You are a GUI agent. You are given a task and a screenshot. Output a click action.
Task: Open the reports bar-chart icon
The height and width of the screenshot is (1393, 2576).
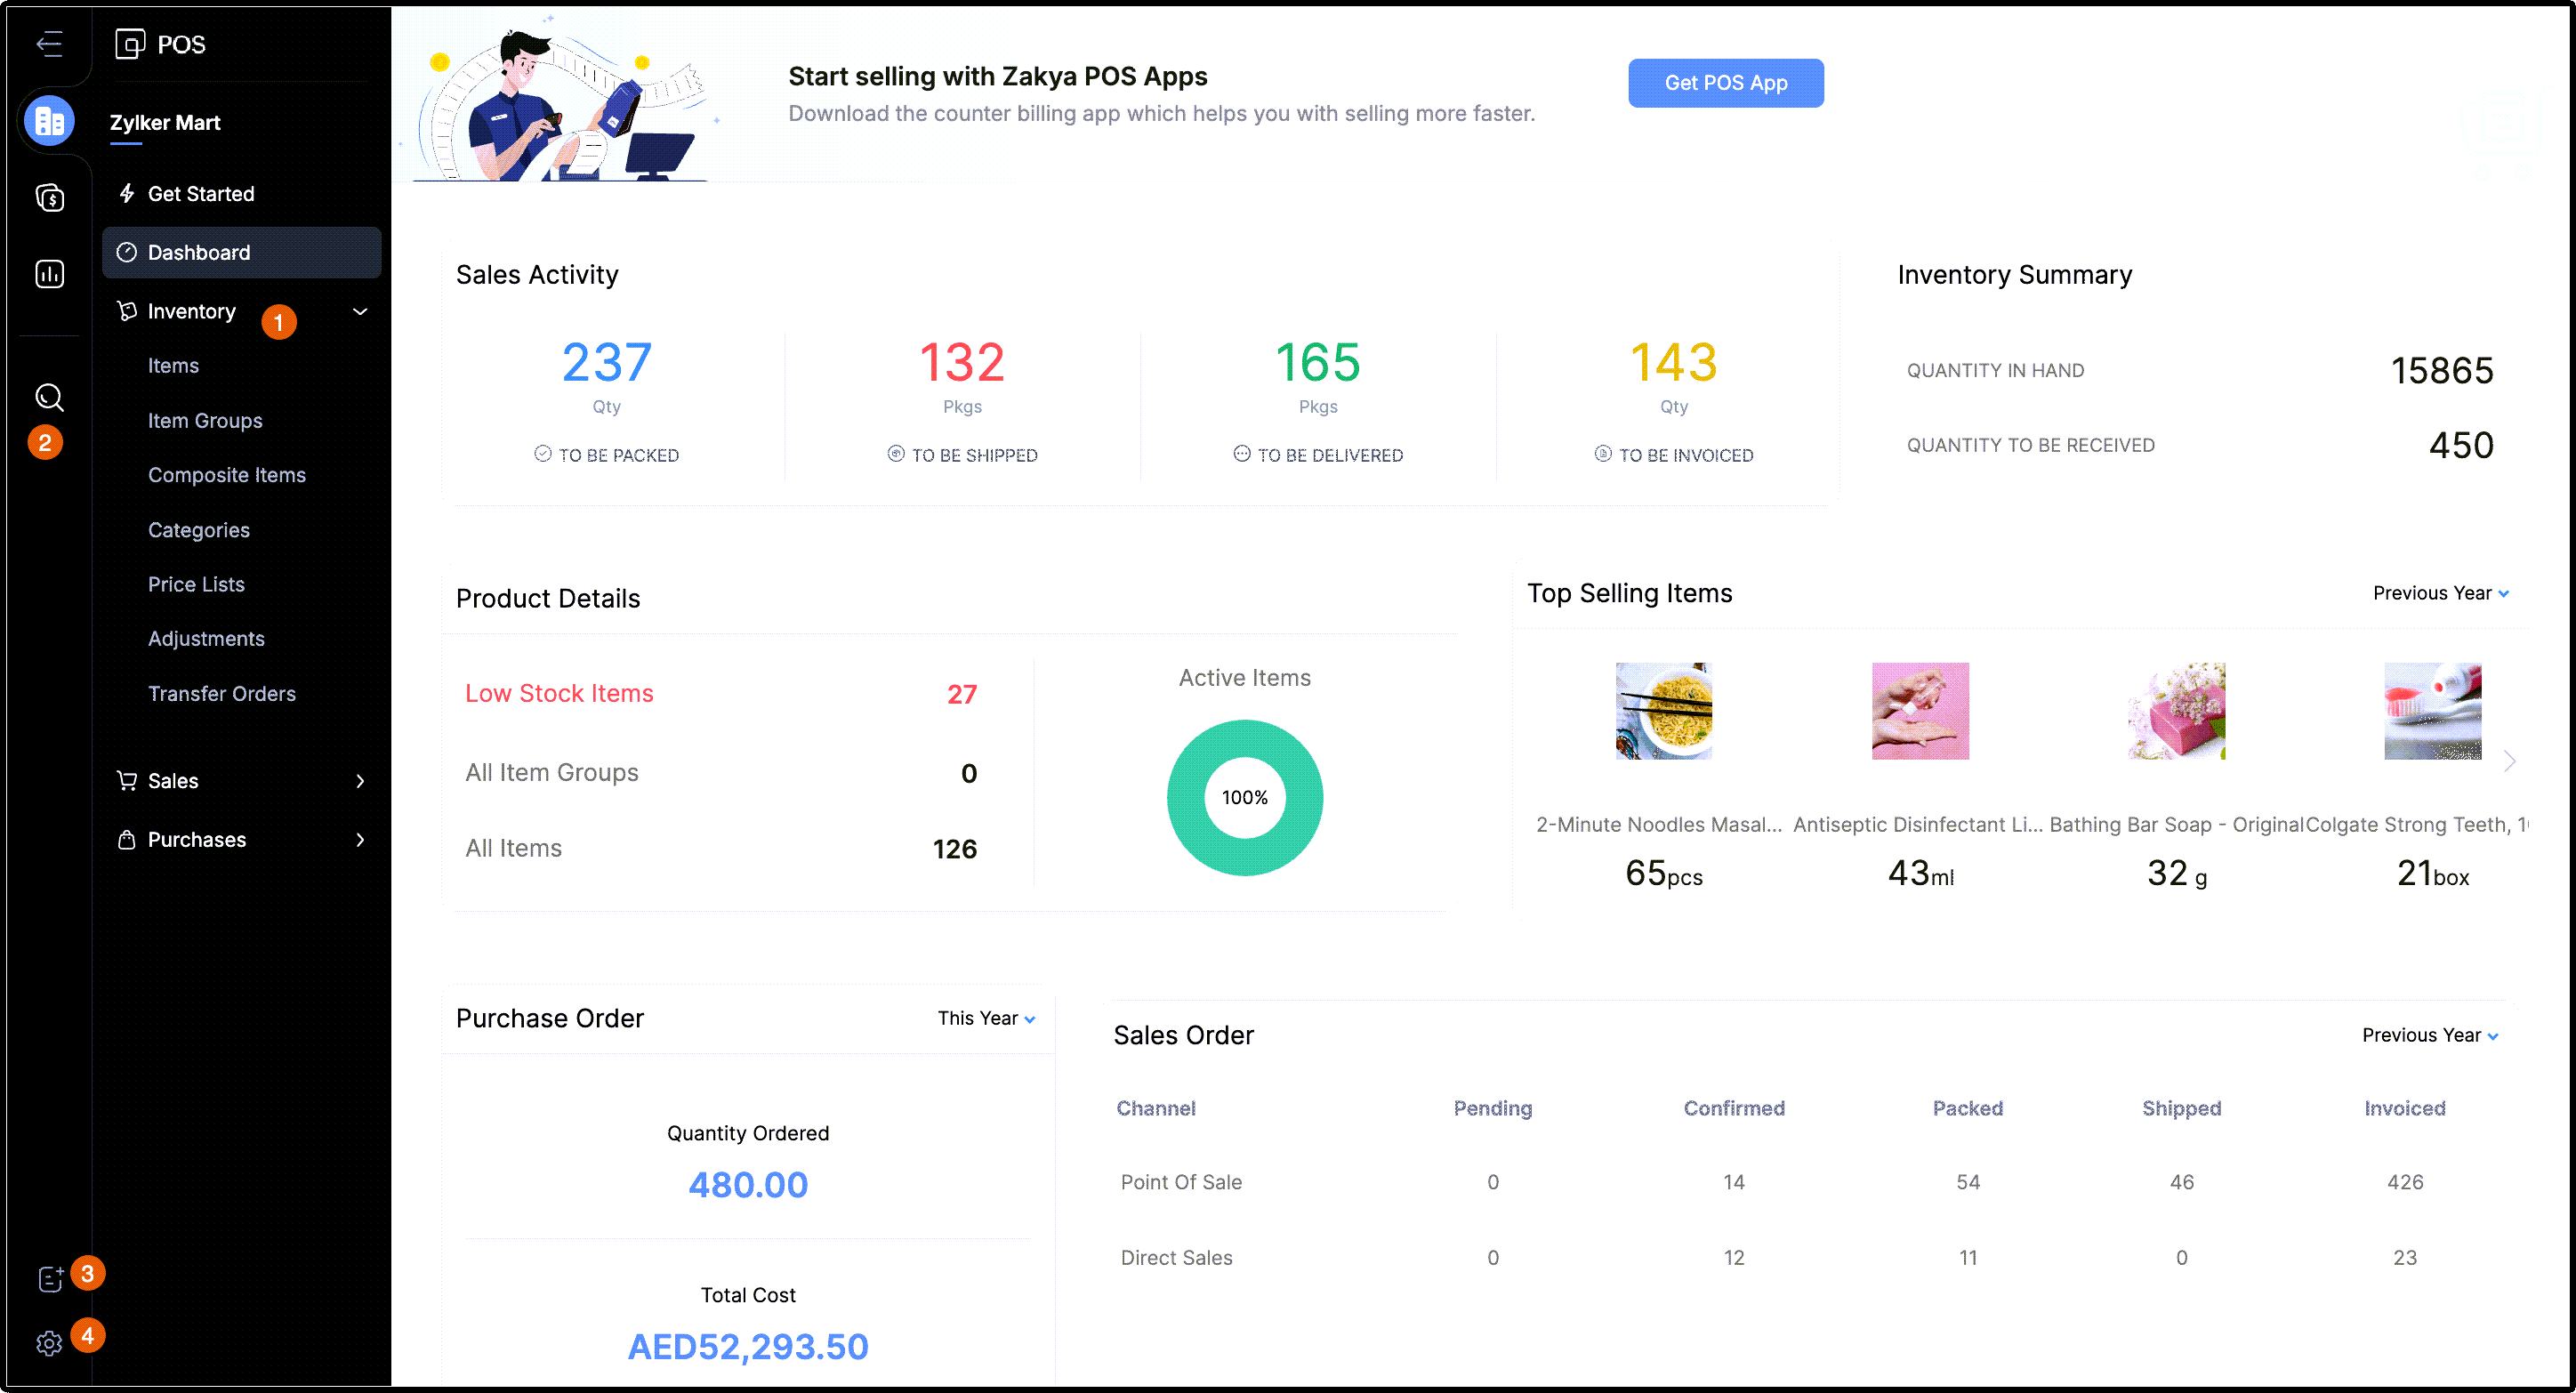(x=49, y=274)
